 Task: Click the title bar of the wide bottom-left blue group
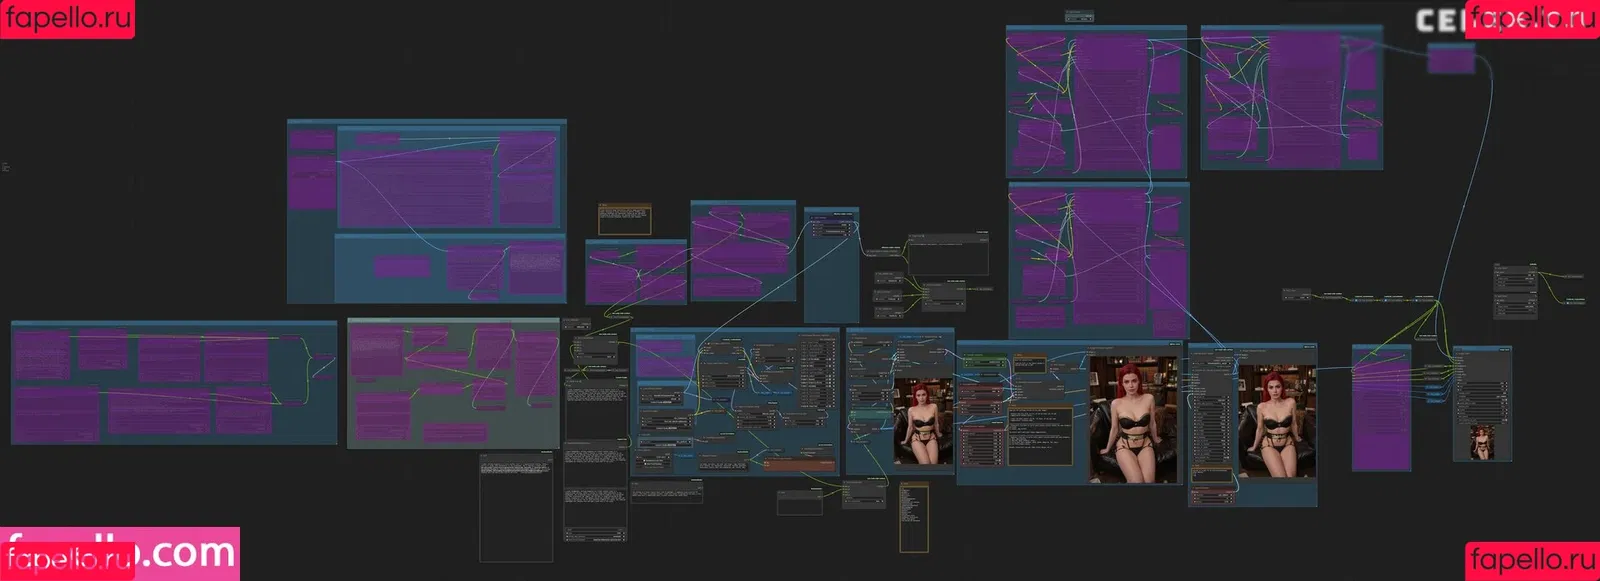(173, 324)
